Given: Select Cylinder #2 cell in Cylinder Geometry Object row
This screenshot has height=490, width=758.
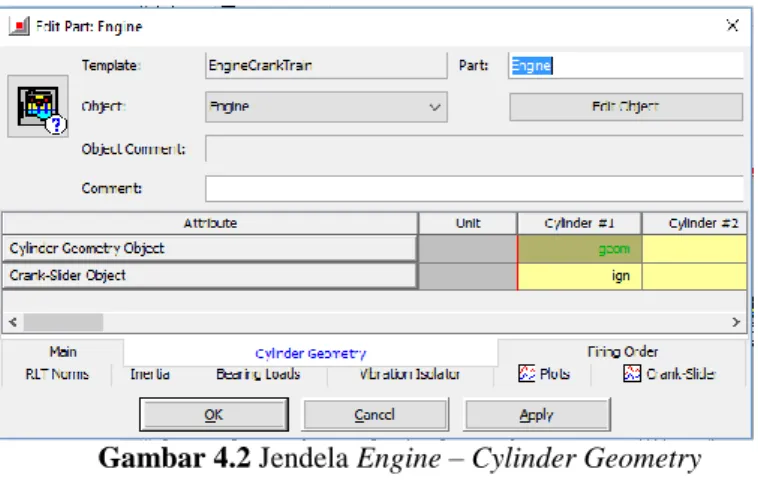Looking at the screenshot, I should (694, 249).
